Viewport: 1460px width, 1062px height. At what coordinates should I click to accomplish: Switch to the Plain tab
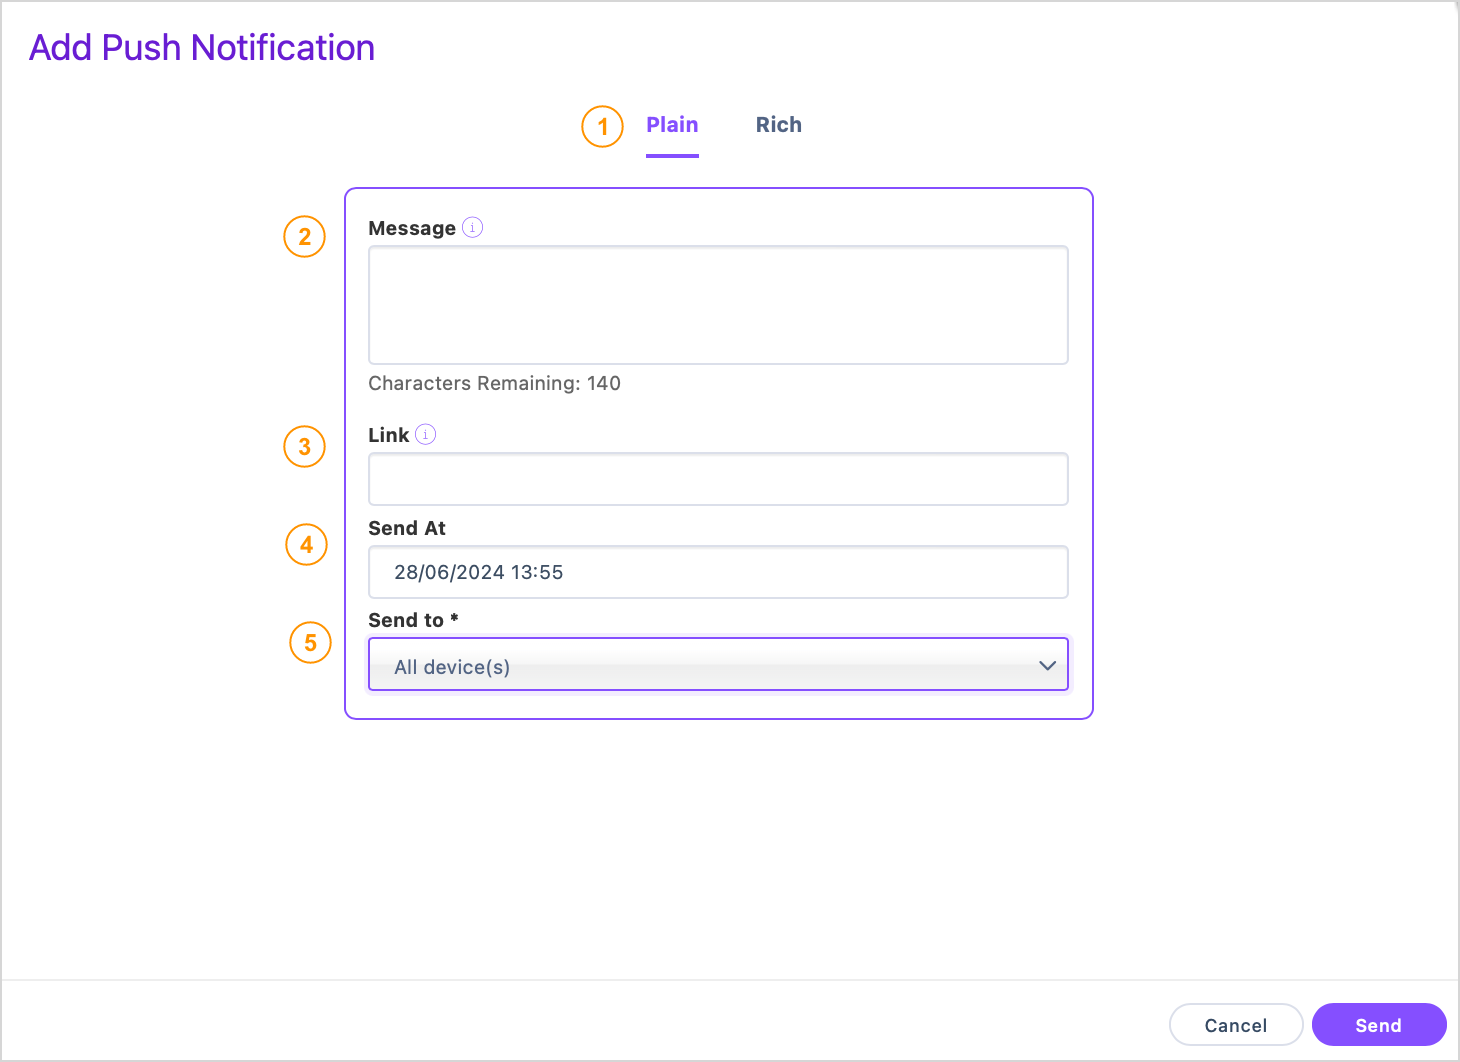672,125
